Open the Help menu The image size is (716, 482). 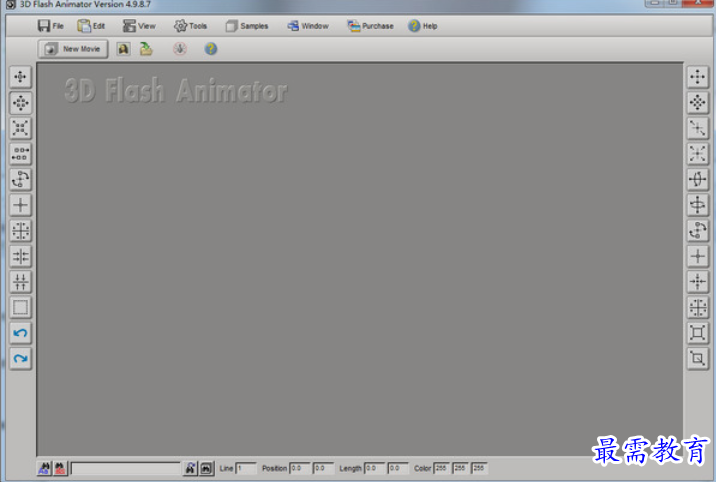(x=423, y=26)
